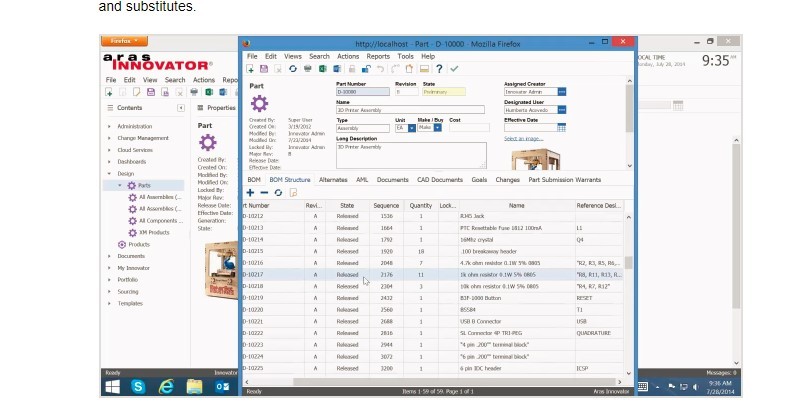Open Skype from the Windows taskbar
This screenshot has height=404, width=795.
click(x=138, y=386)
